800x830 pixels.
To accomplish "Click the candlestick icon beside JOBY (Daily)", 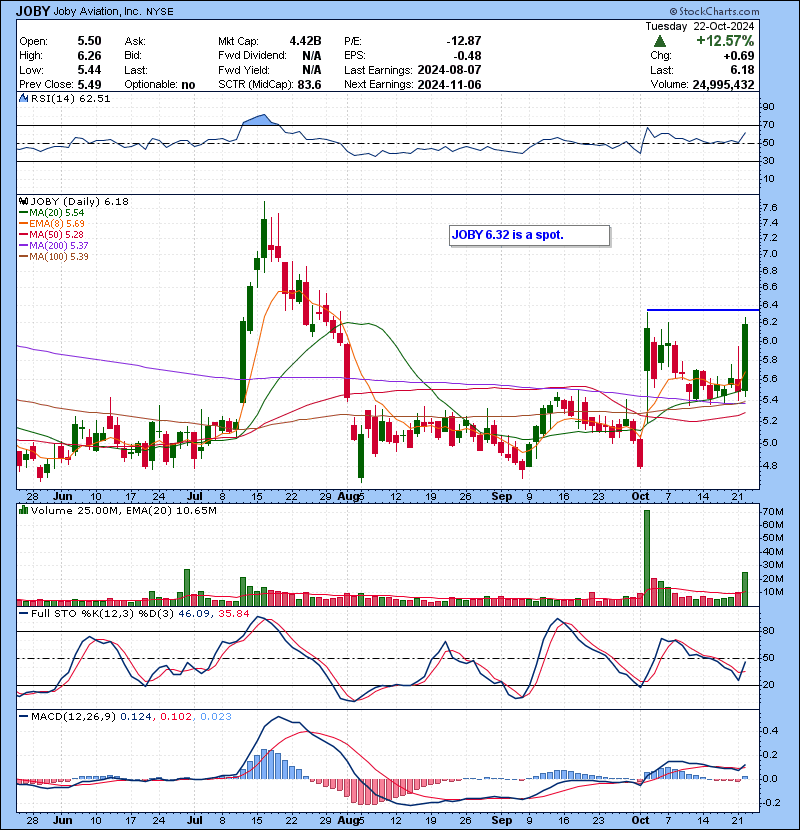I will tap(23, 201).
